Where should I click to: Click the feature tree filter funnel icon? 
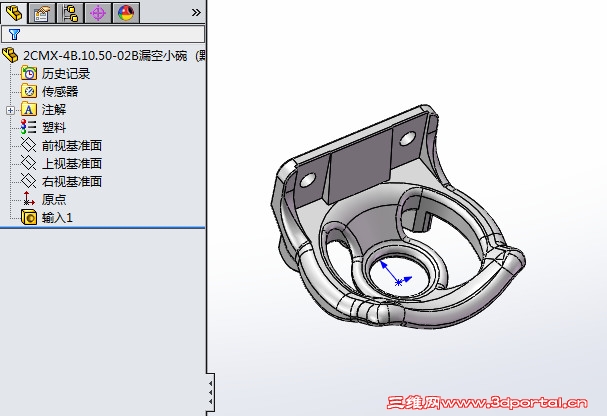click(x=14, y=34)
